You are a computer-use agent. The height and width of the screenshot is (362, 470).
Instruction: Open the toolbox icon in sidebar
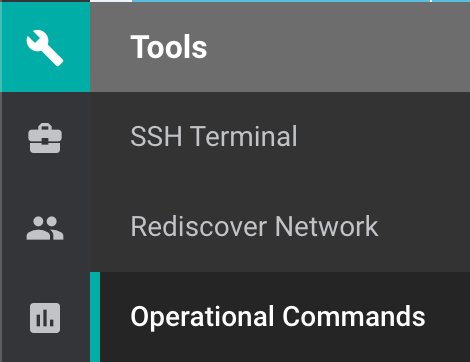[x=45, y=138]
